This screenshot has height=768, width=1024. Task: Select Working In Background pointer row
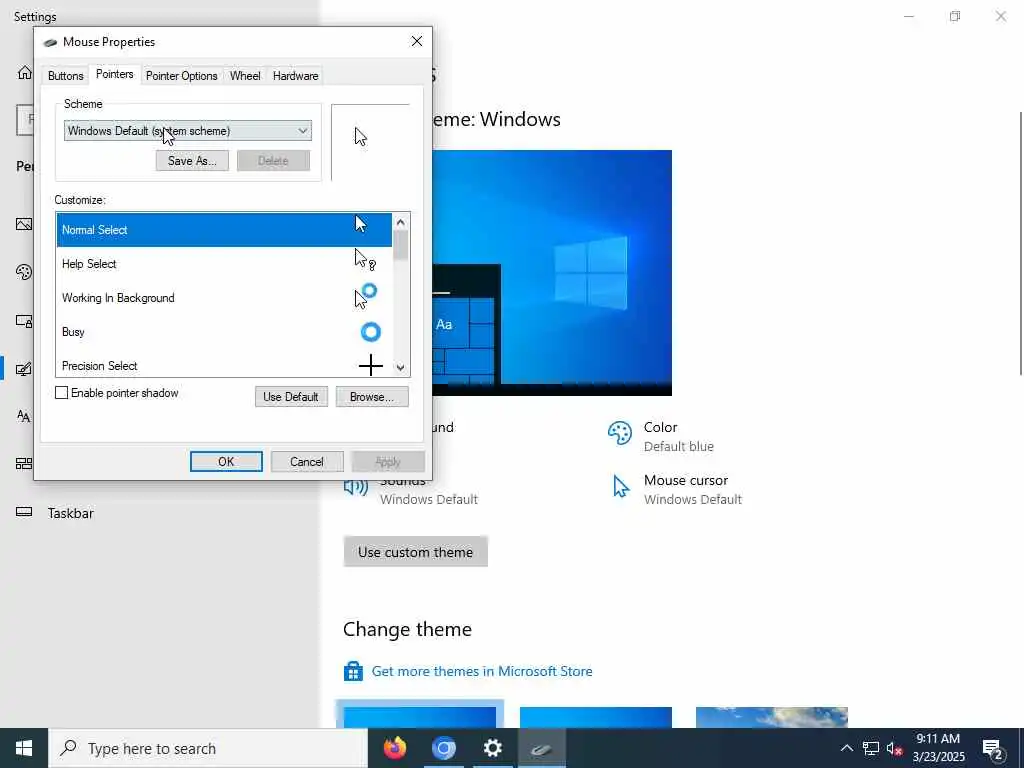[224, 298]
